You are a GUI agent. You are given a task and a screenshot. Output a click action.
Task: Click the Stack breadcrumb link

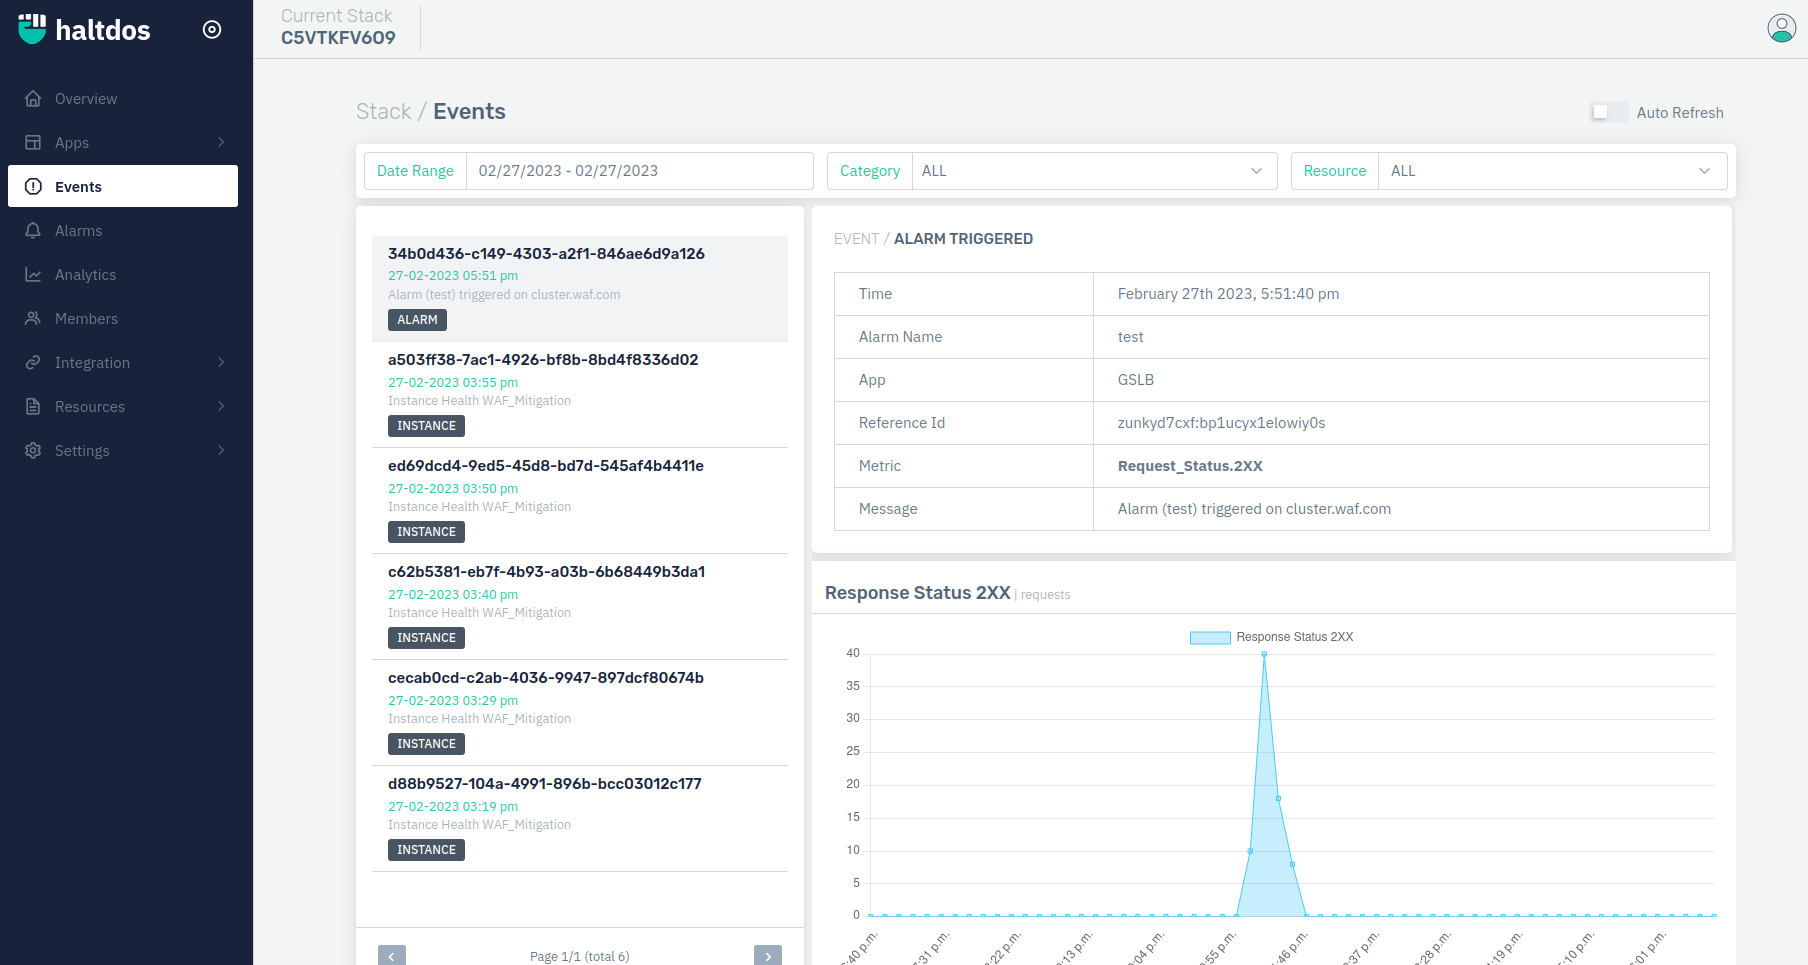click(383, 112)
